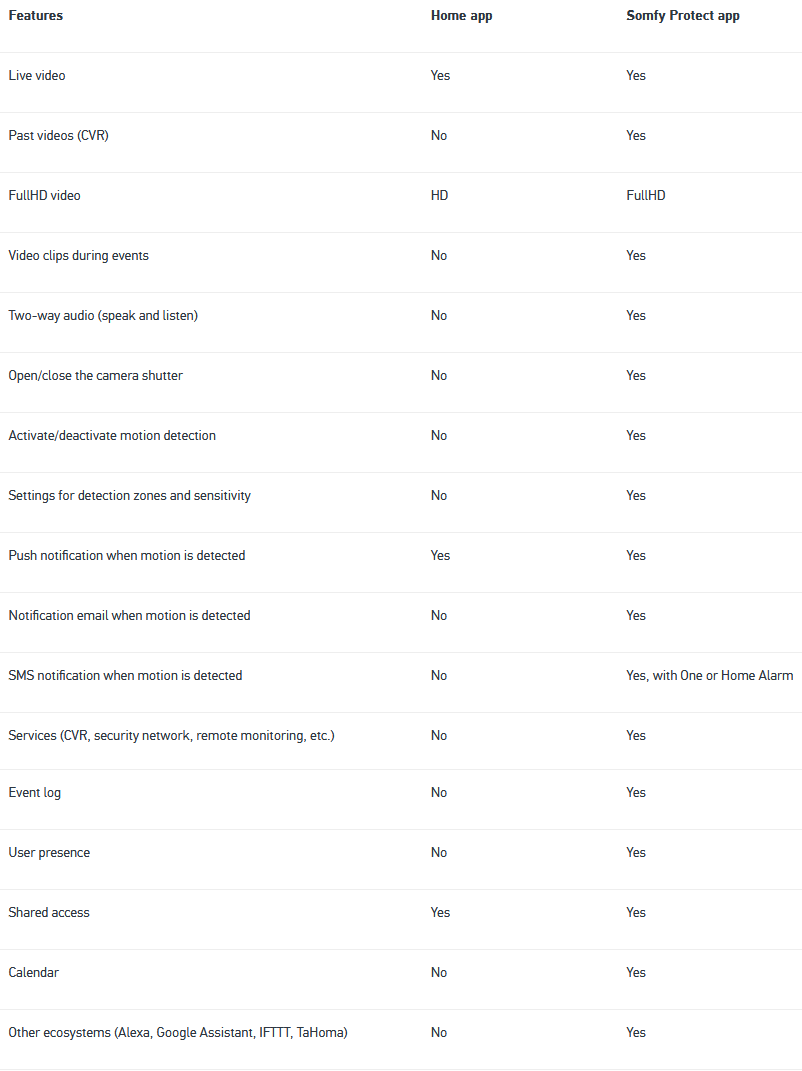Click the FullHD video feature label
The image size is (802, 1071).
44,196
